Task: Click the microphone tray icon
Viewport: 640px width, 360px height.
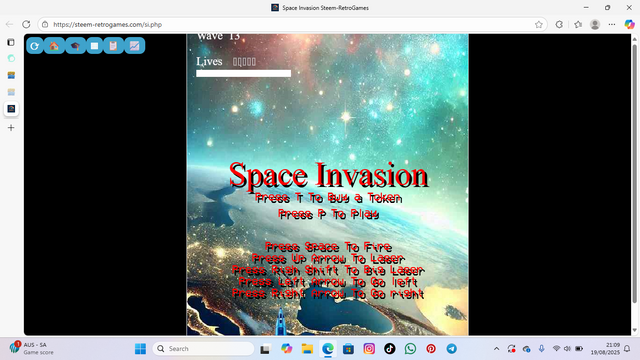Action: coord(542,349)
